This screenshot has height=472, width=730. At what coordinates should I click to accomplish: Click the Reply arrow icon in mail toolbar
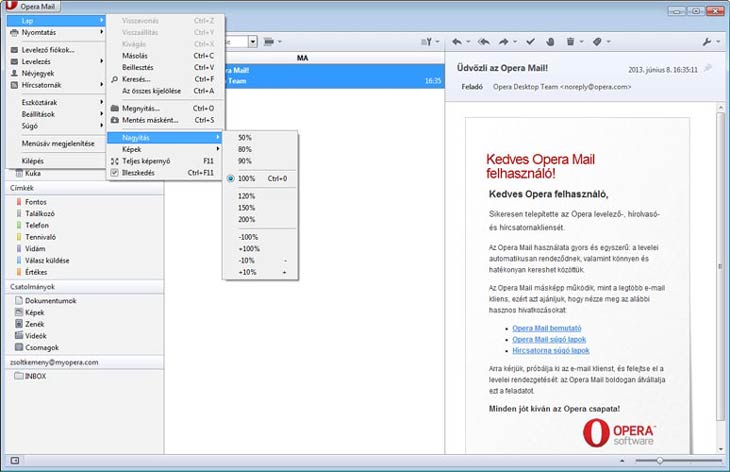[x=458, y=42]
